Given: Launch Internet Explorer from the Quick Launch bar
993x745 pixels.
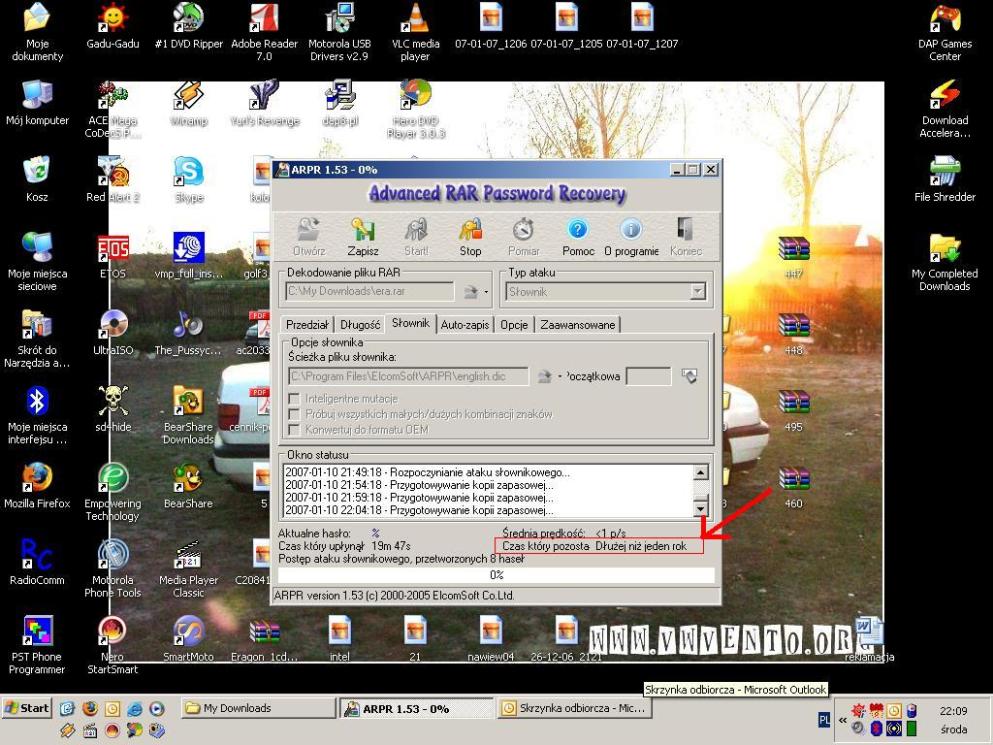Looking at the screenshot, I should (134, 708).
